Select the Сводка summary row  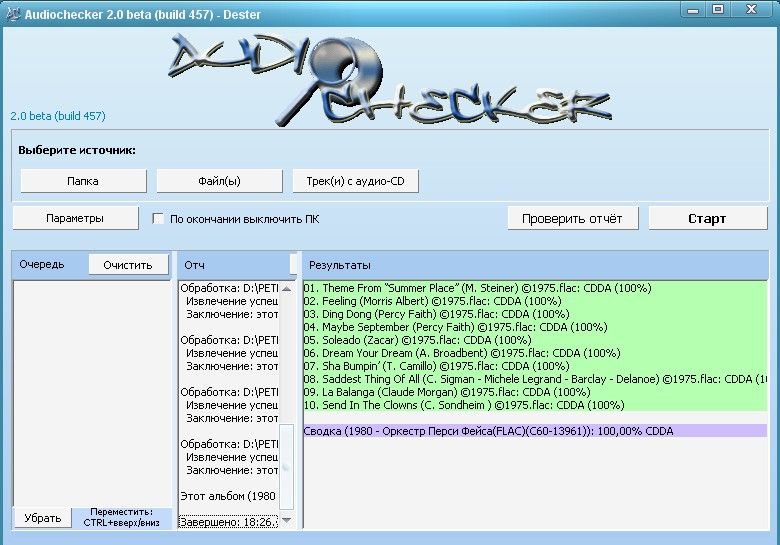(489, 430)
